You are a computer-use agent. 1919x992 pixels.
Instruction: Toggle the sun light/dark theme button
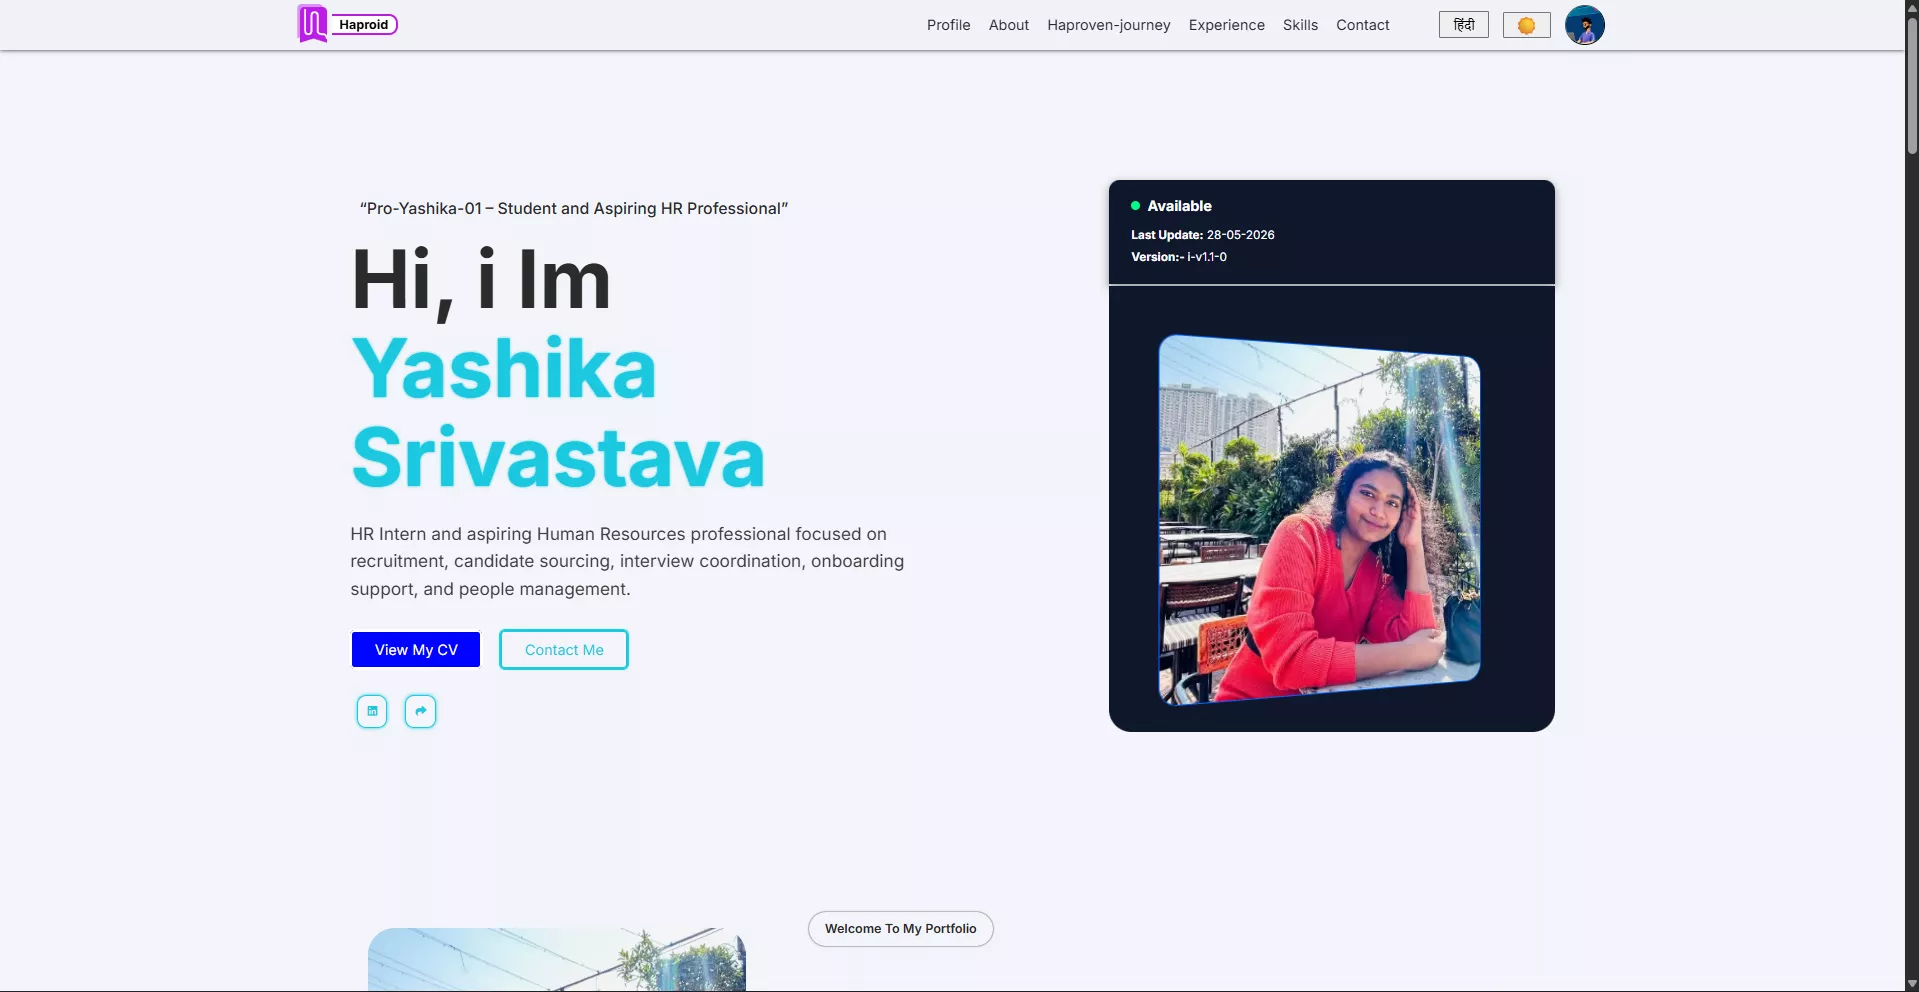click(1526, 25)
